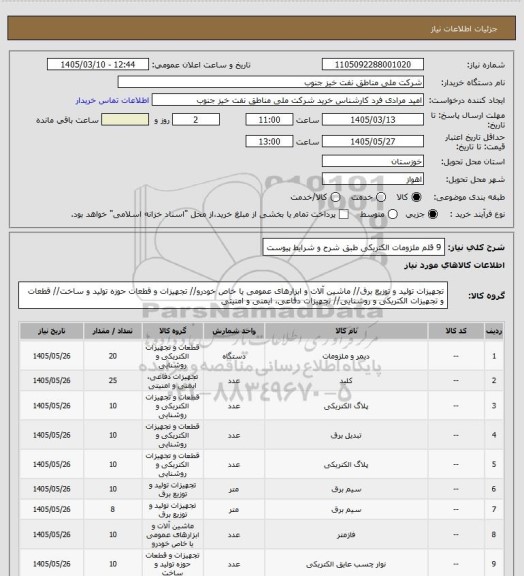The image size is (524, 576).
Task: Select the خدمت radio button
Action: (x=381, y=197)
